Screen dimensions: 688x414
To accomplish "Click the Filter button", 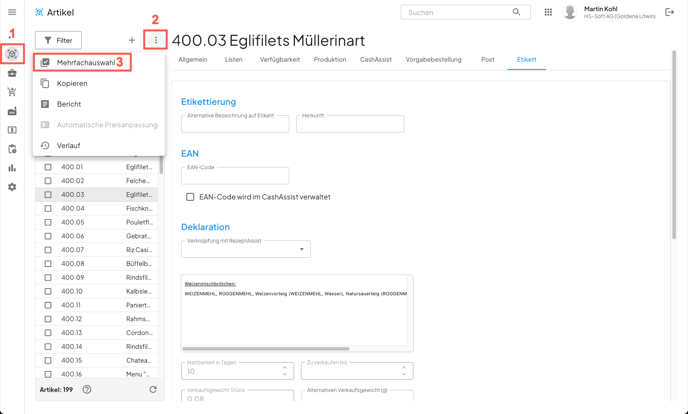I will point(58,40).
